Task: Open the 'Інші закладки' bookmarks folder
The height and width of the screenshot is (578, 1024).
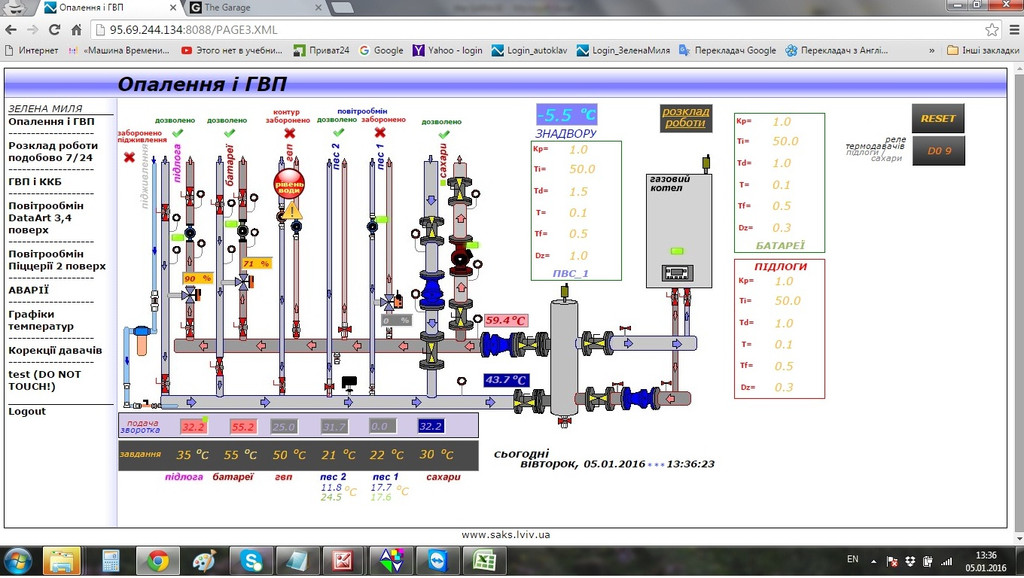Action: pos(983,50)
